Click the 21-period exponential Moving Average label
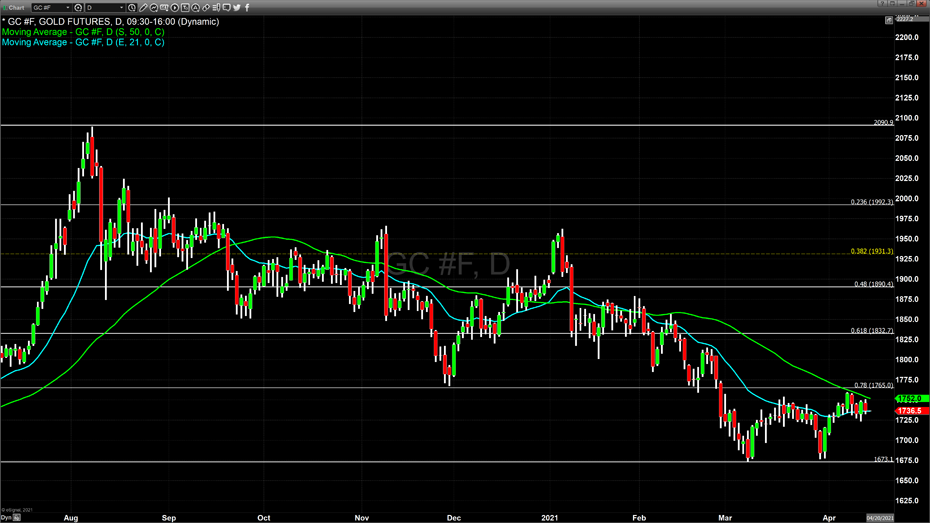The height and width of the screenshot is (523, 930). click(83, 42)
